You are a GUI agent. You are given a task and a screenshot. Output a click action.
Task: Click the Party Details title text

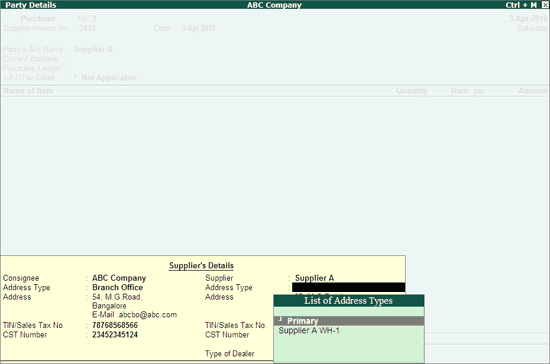click(x=31, y=5)
